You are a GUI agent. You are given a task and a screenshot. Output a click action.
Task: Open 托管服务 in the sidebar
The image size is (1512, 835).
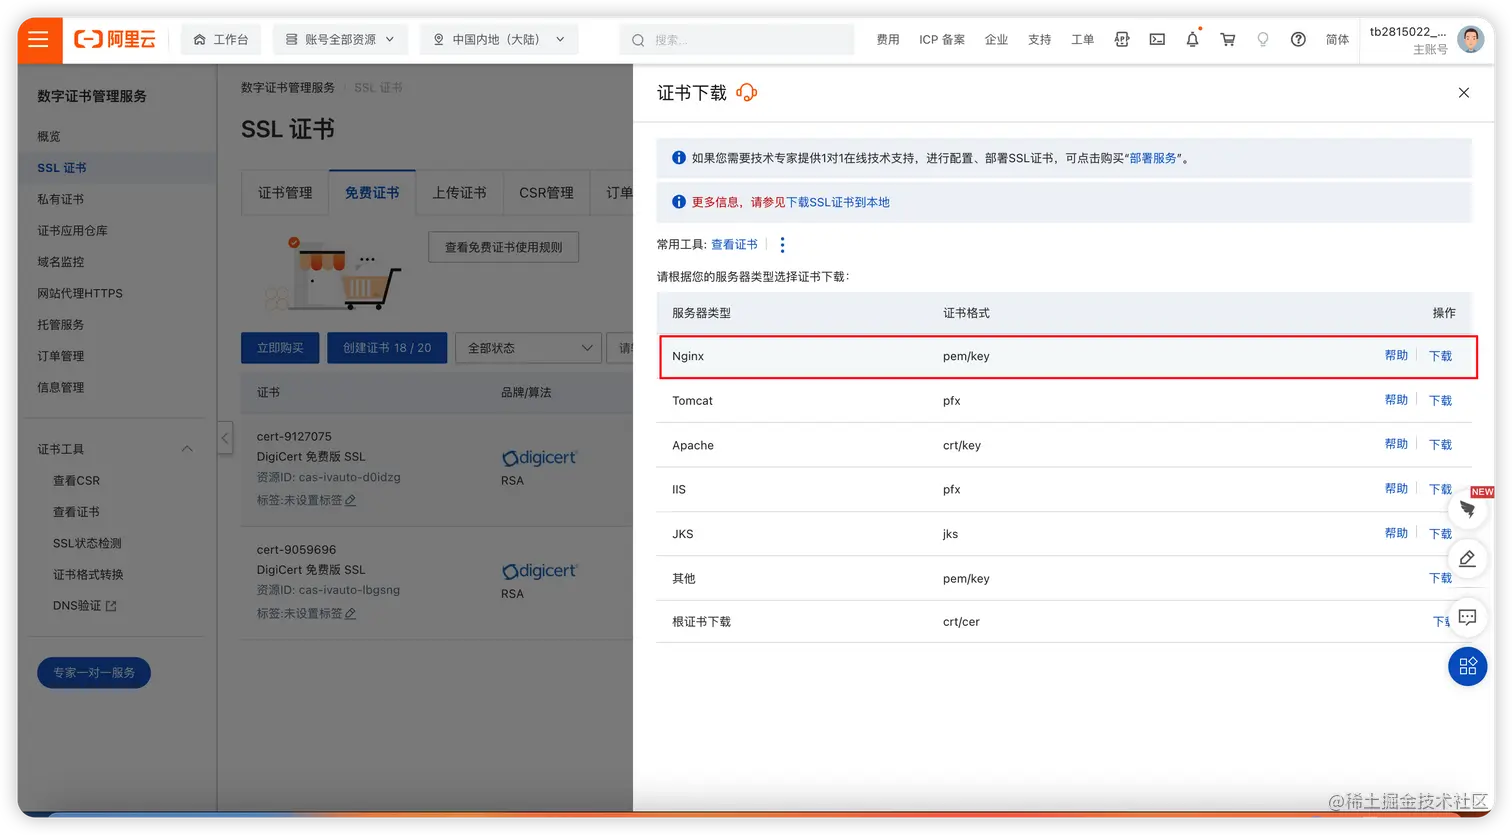coord(61,325)
